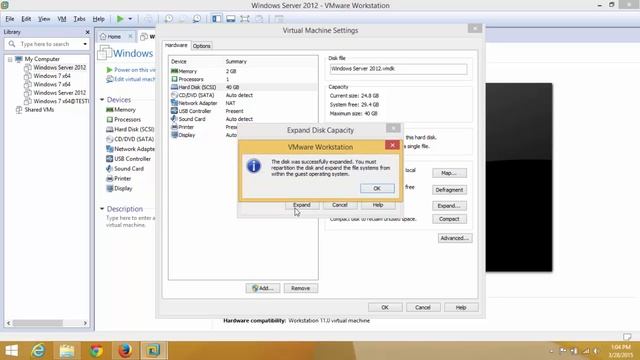Click the Disk file input field
This screenshot has height=360, width=640.
click(398, 69)
